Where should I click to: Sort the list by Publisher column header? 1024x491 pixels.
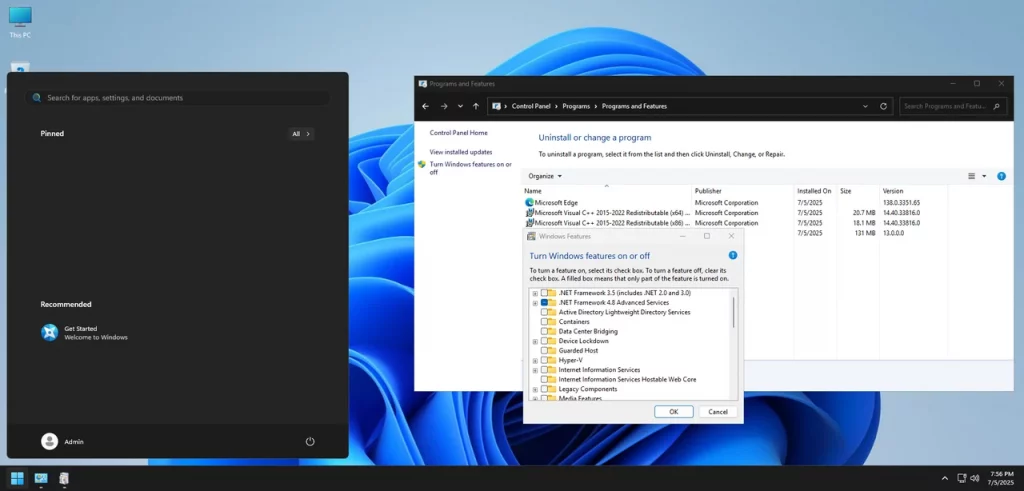(708, 190)
